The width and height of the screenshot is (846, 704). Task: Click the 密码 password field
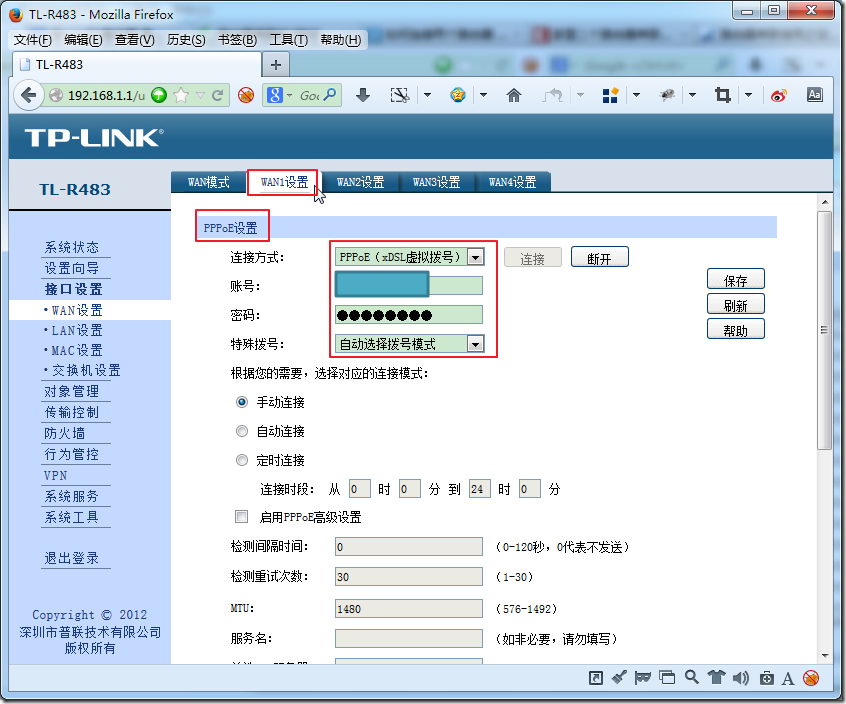408,315
